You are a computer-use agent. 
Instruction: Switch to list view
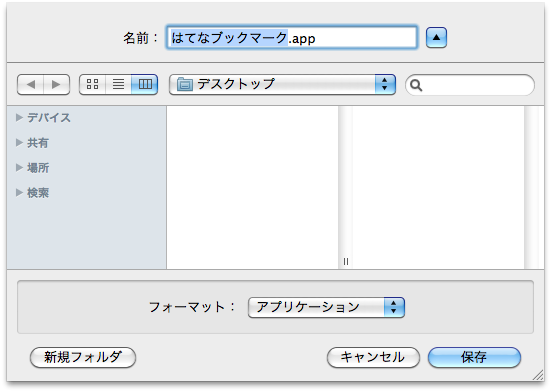(118, 84)
